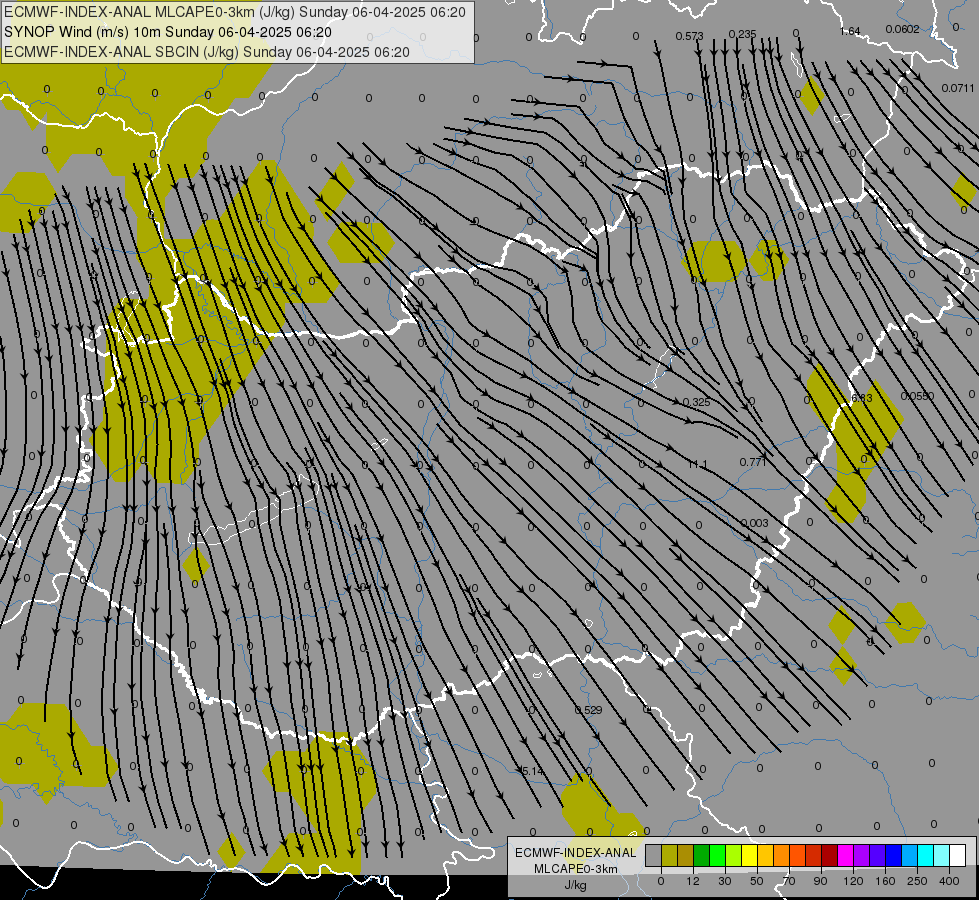Click the SYNOP Wind (m/s) 10m header line
This screenshot has height=900, width=979.
(168, 32)
